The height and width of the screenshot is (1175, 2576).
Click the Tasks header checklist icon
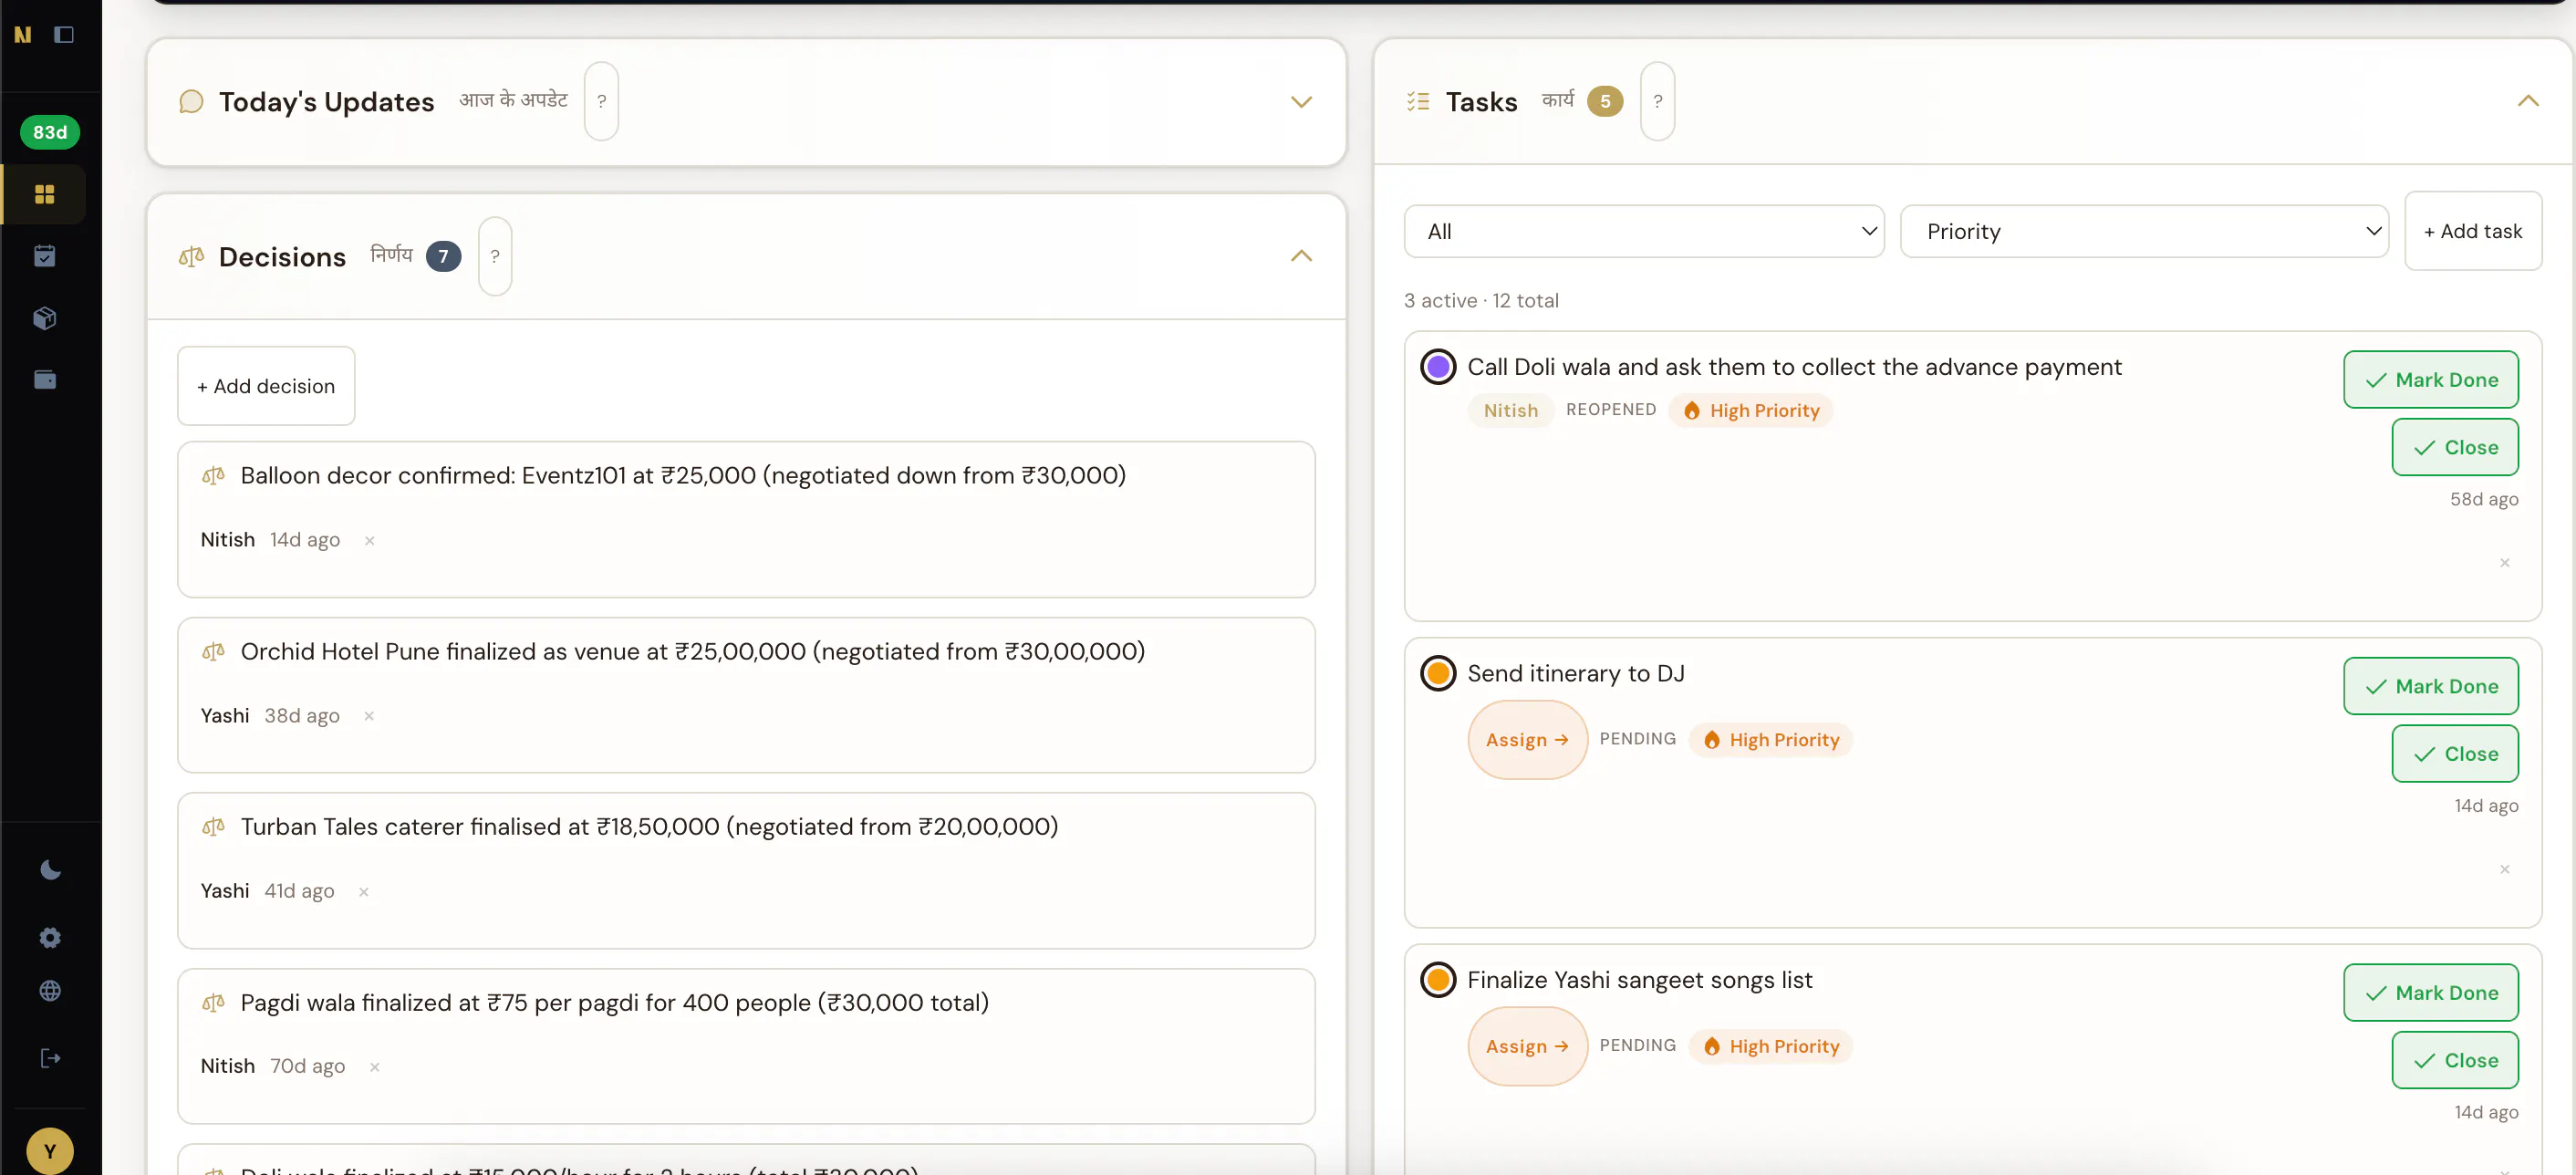point(1418,101)
